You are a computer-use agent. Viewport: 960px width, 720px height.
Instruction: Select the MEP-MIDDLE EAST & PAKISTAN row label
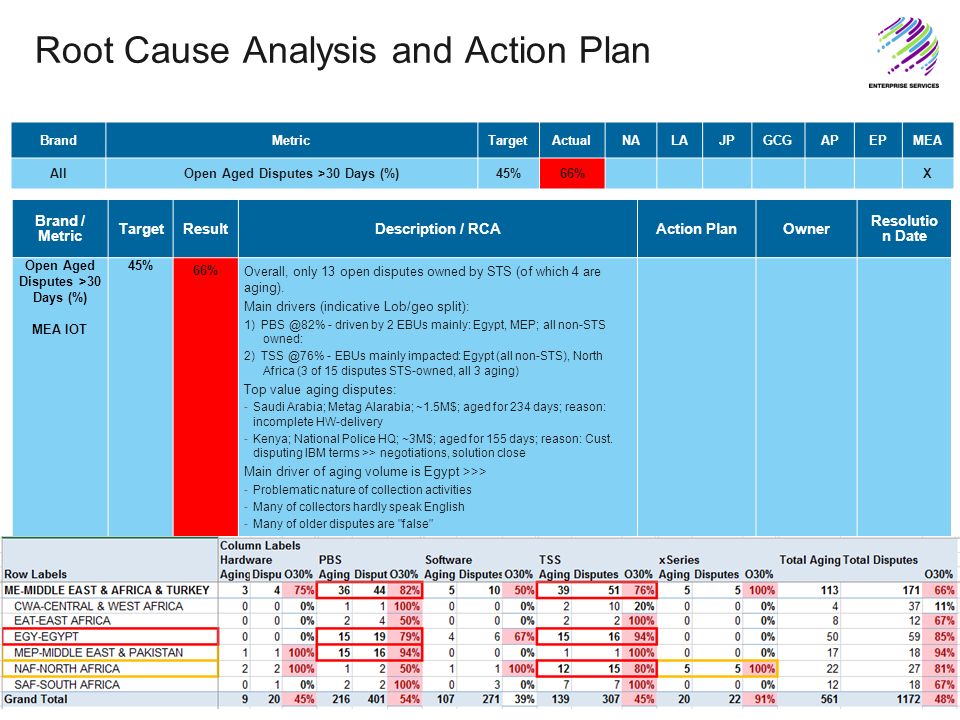click(x=99, y=653)
